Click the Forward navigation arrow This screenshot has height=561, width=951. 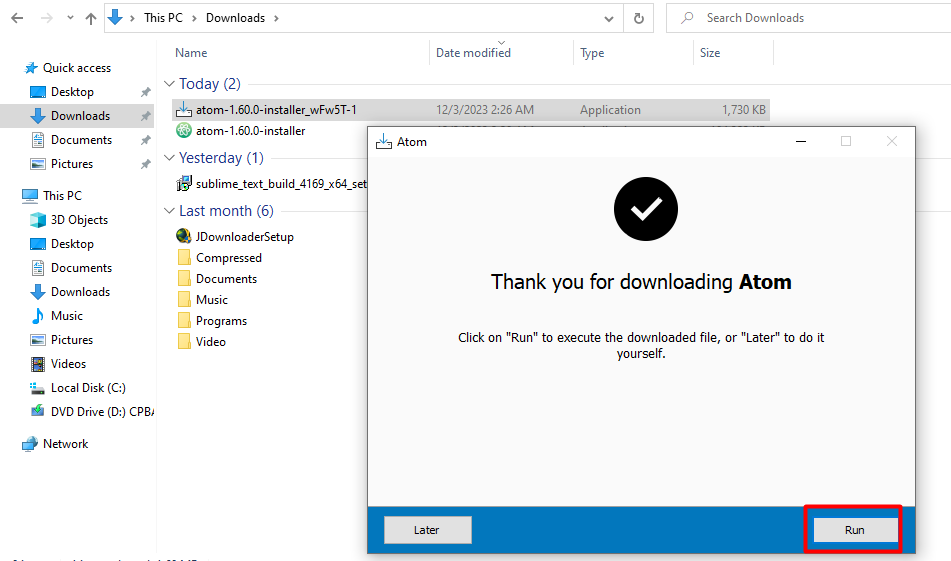click(x=47, y=18)
